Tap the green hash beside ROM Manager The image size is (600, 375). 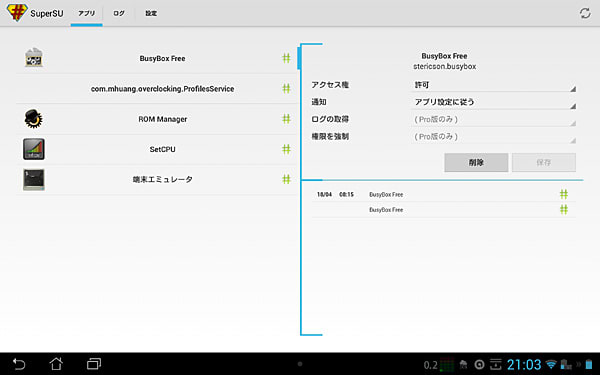pyautogui.click(x=286, y=119)
